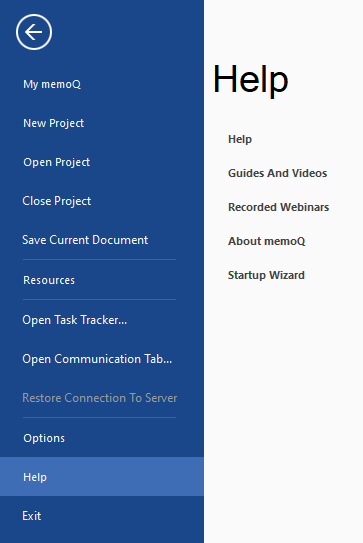Click the back arrow icon
The width and height of the screenshot is (363, 543).
pos(34,32)
